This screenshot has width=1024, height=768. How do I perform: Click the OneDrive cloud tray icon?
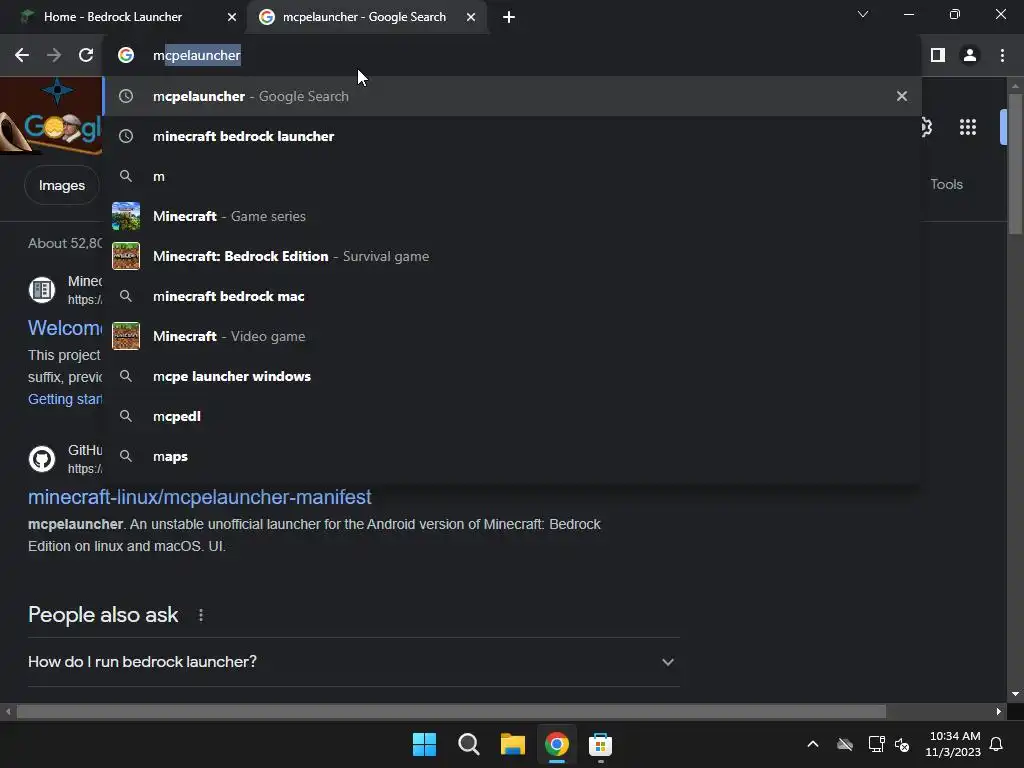point(845,744)
